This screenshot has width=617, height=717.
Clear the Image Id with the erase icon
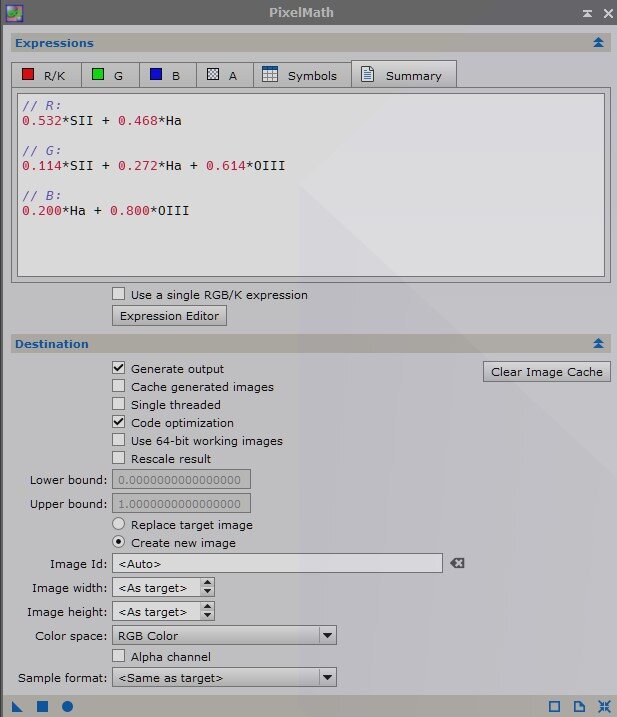tap(457, 563)
